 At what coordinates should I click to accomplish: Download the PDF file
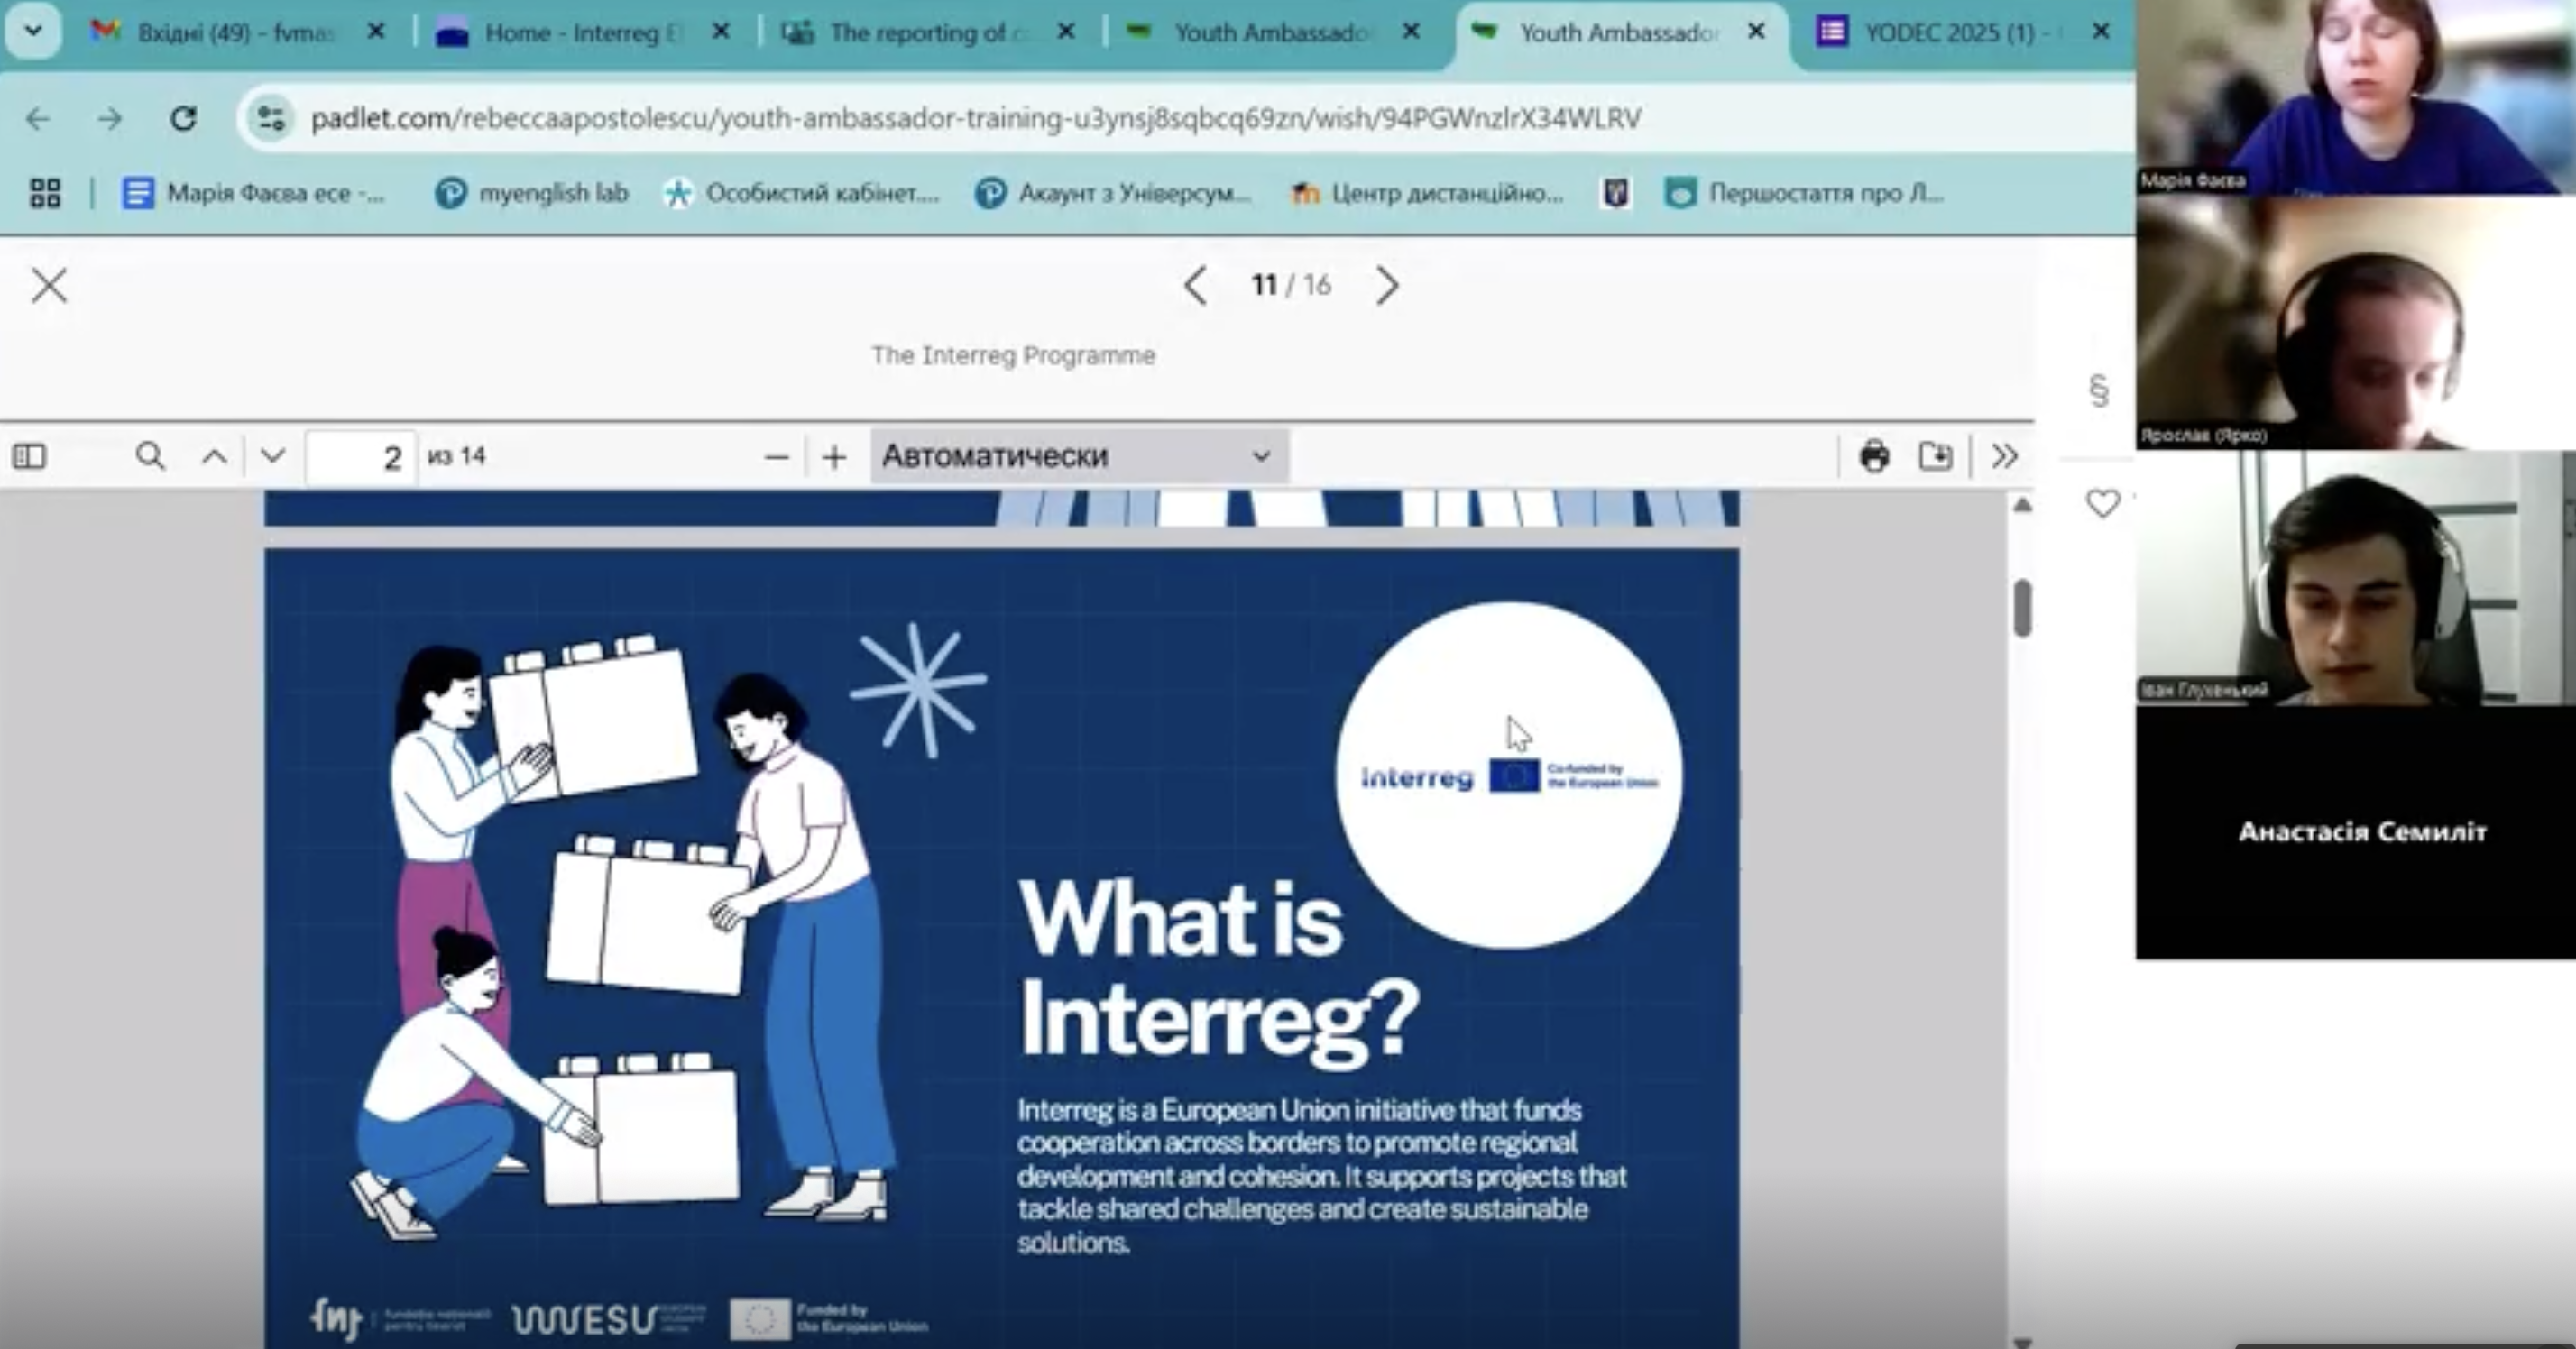pos(1935,457)
